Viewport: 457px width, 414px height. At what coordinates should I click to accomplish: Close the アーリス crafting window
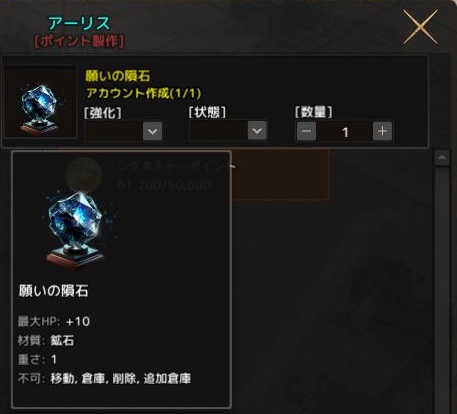(x=420, y=27)
